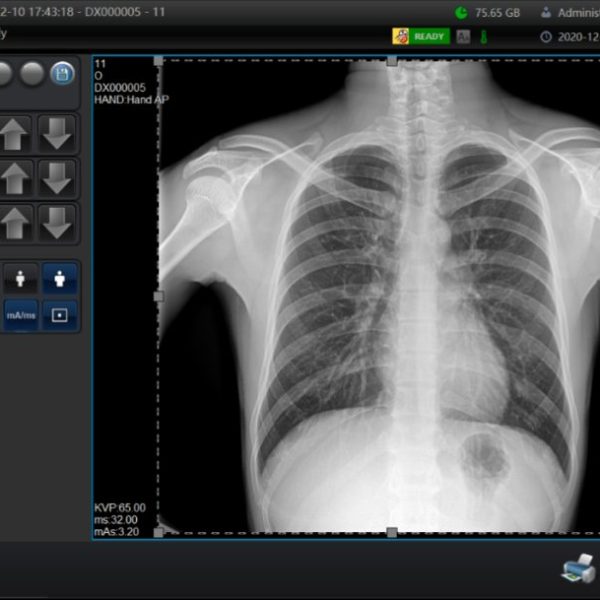Screen dimensions: 600x600
Task: Click the down arrow in the first arrow row
Action: (57, 133)
